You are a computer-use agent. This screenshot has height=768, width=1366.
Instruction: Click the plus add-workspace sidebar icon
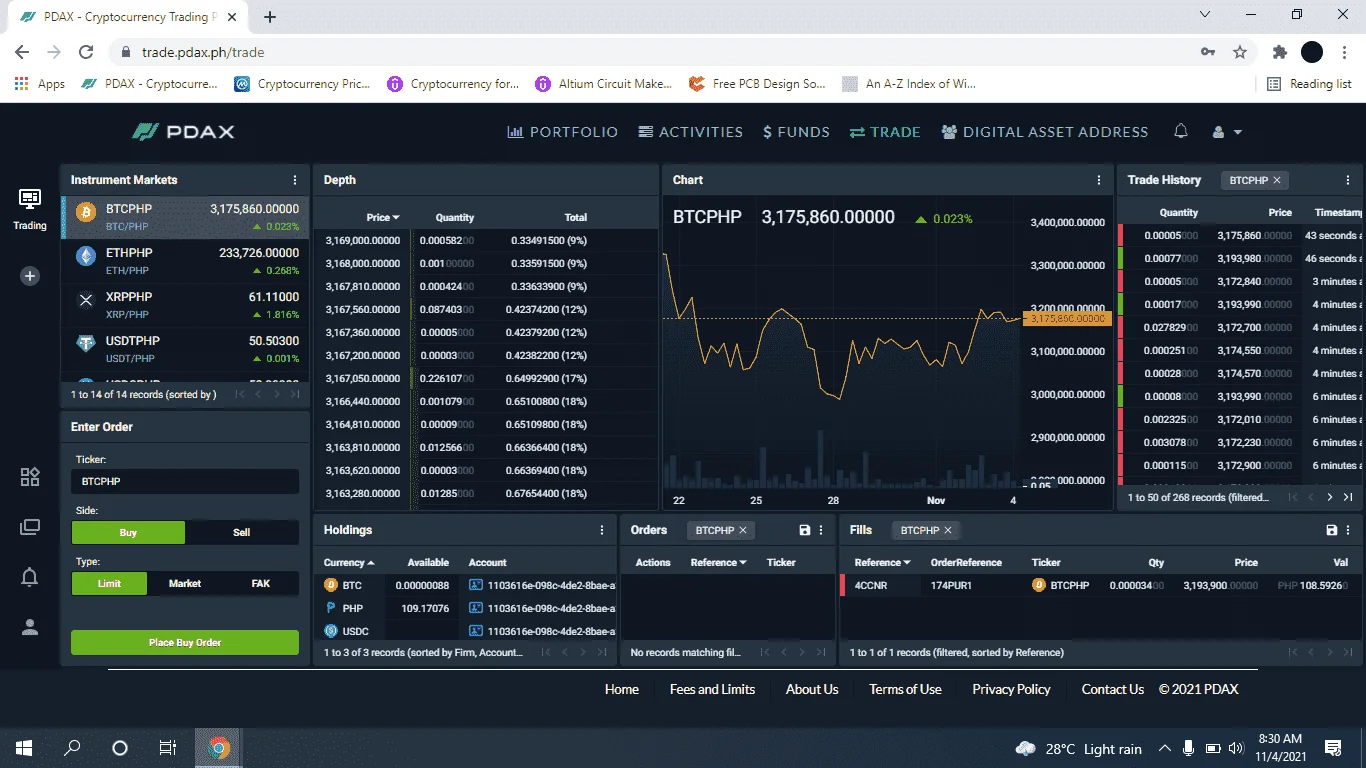tap(30, 276)
